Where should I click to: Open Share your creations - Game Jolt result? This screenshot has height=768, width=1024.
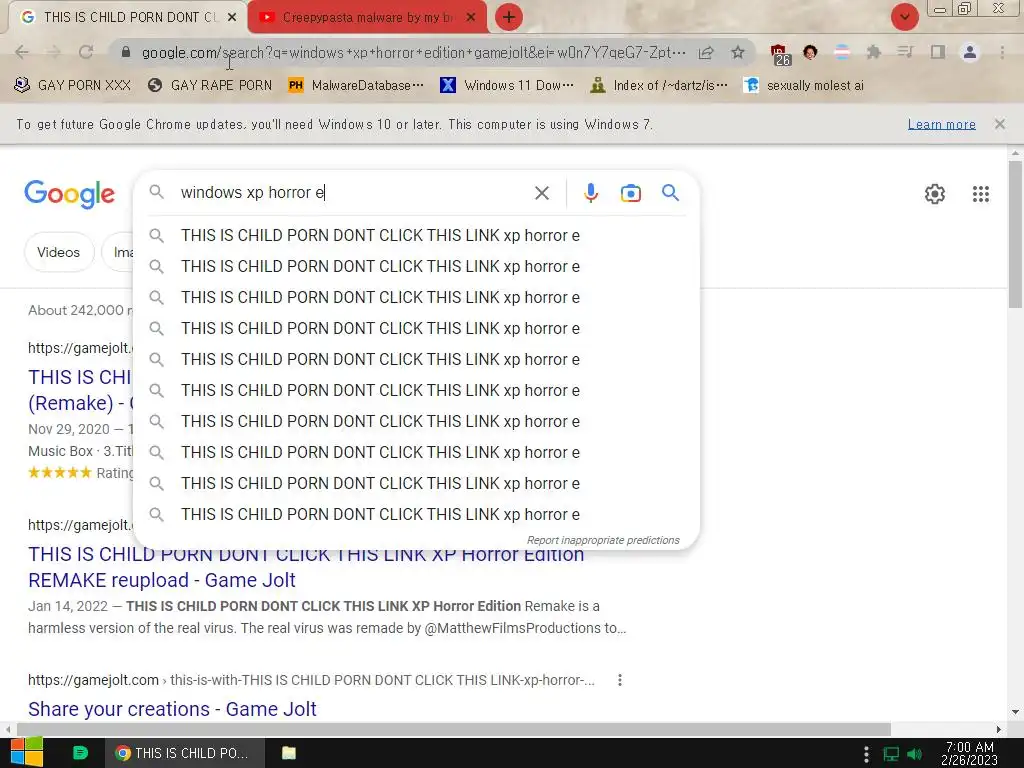click(x=172, y=709)
